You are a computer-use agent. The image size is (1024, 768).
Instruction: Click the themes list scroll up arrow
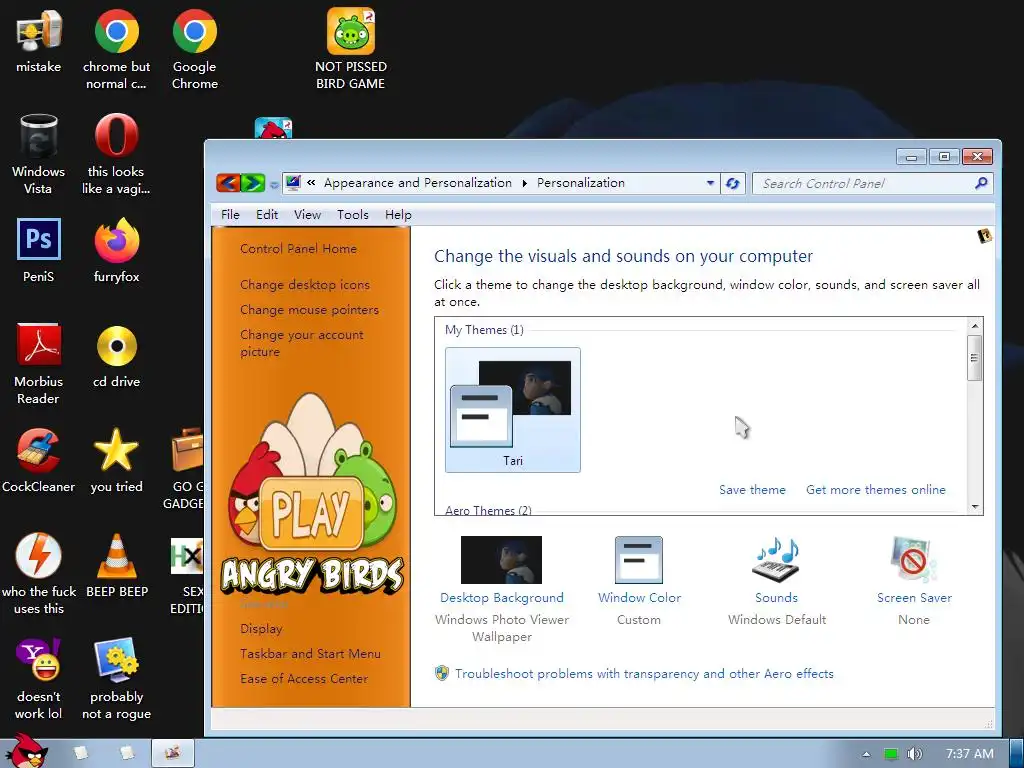[974, 326]
